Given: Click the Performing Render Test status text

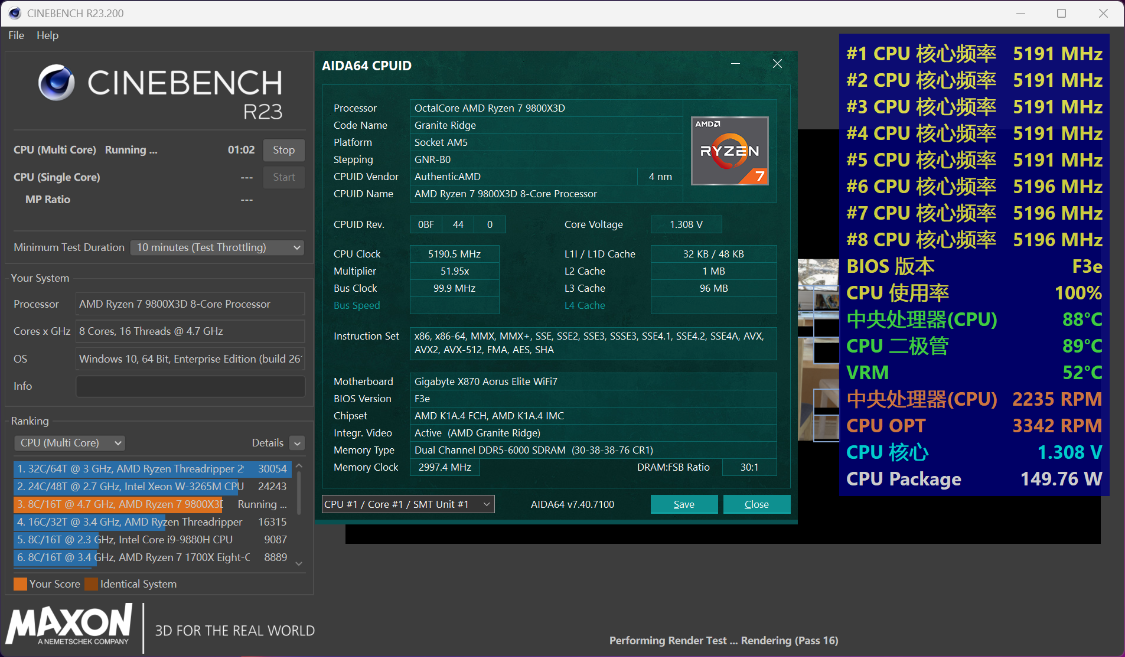Looking at the screenshot, I should [x=723, y=641].
